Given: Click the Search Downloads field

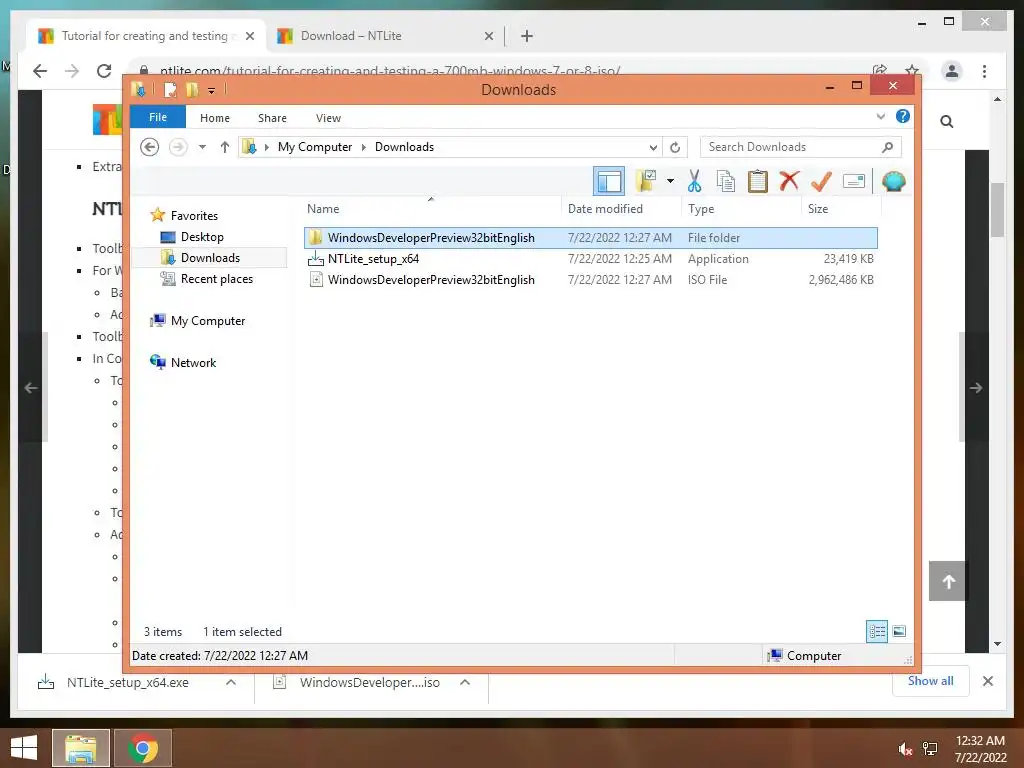Looking at the screenshot, I should click(x=801, y=147).
